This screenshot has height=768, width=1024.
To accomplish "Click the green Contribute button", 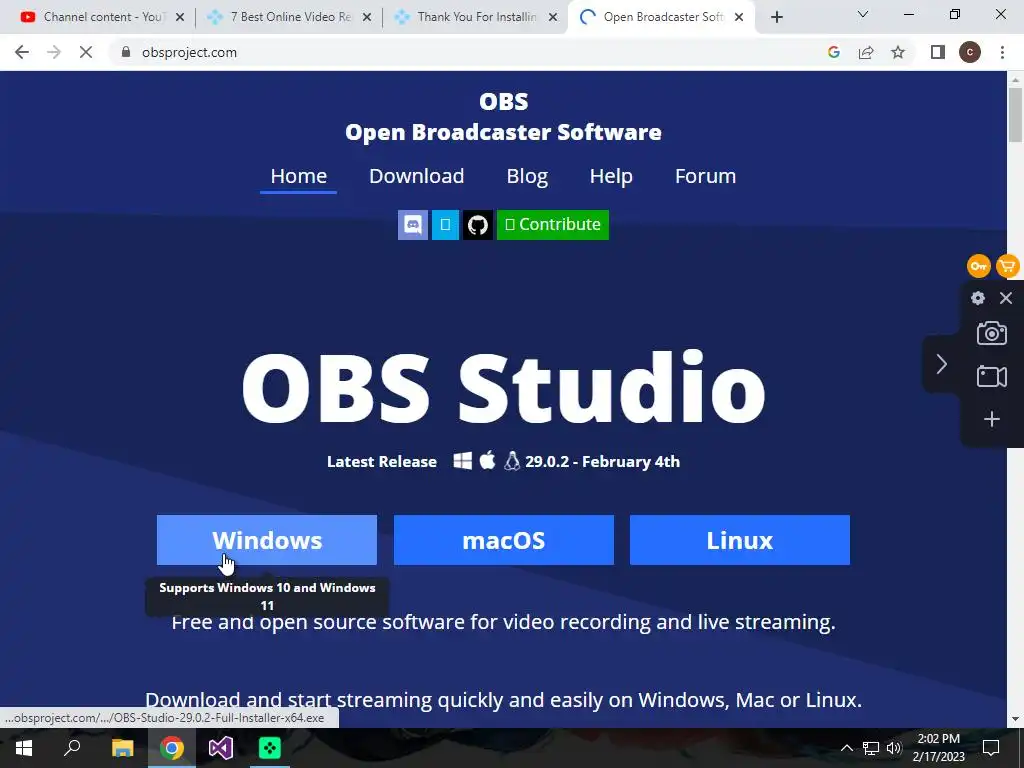I will [x=552, y=225].
